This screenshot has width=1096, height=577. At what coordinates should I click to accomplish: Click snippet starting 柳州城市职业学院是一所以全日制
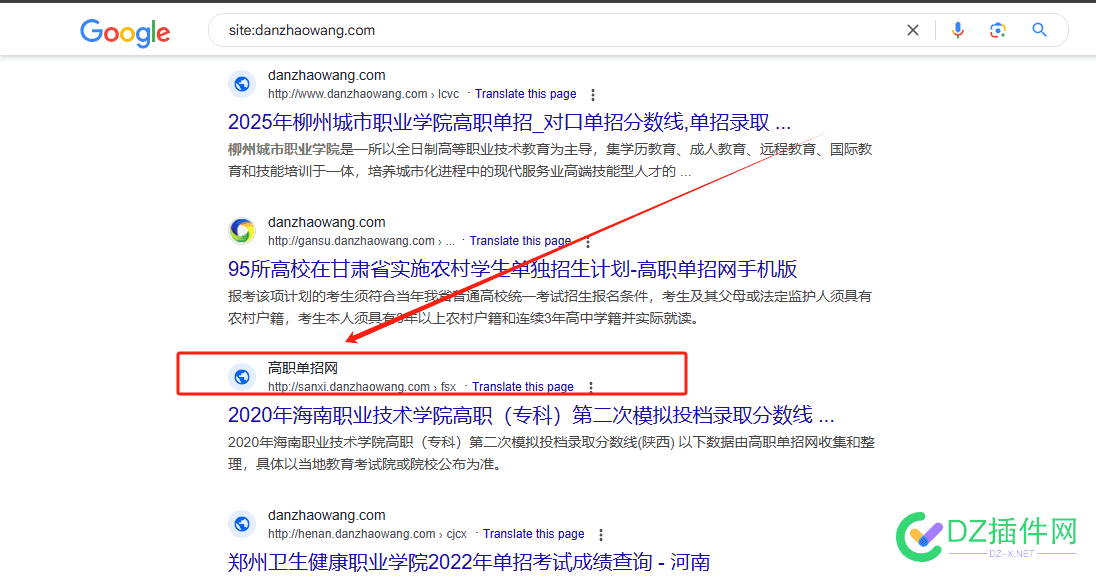coord(550,160)
